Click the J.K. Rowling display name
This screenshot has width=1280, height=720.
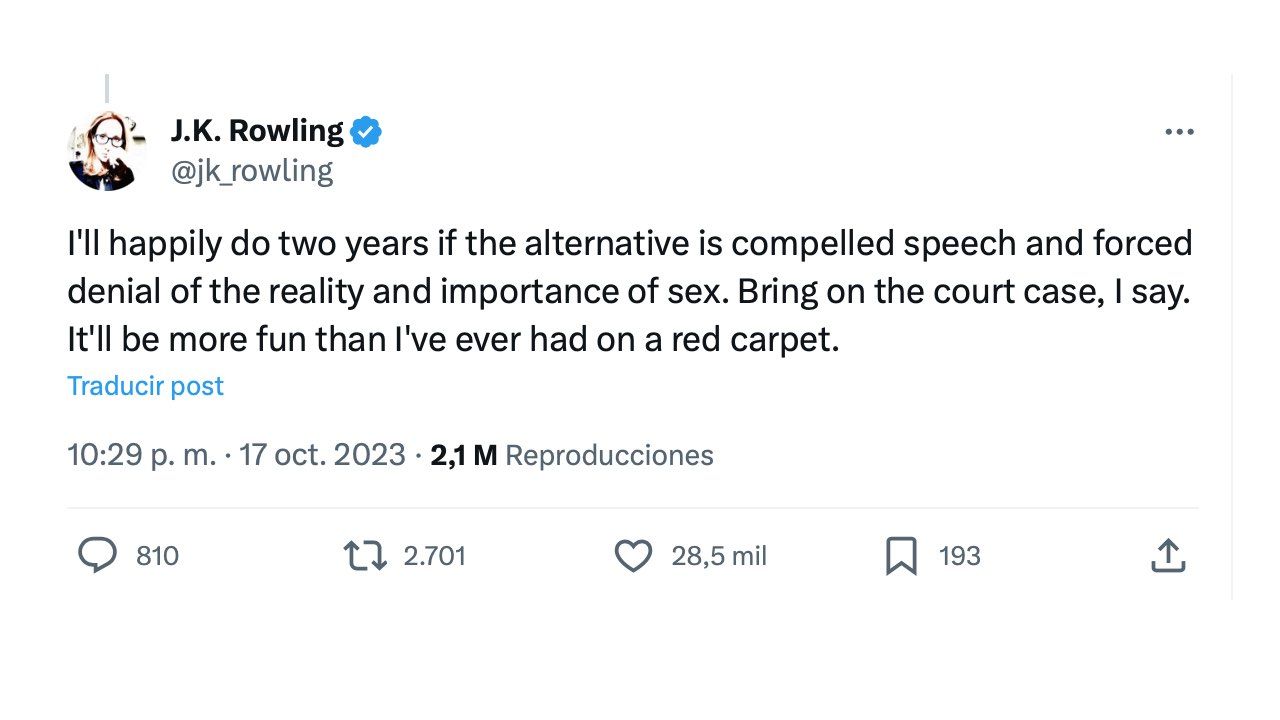click(257, 130)
